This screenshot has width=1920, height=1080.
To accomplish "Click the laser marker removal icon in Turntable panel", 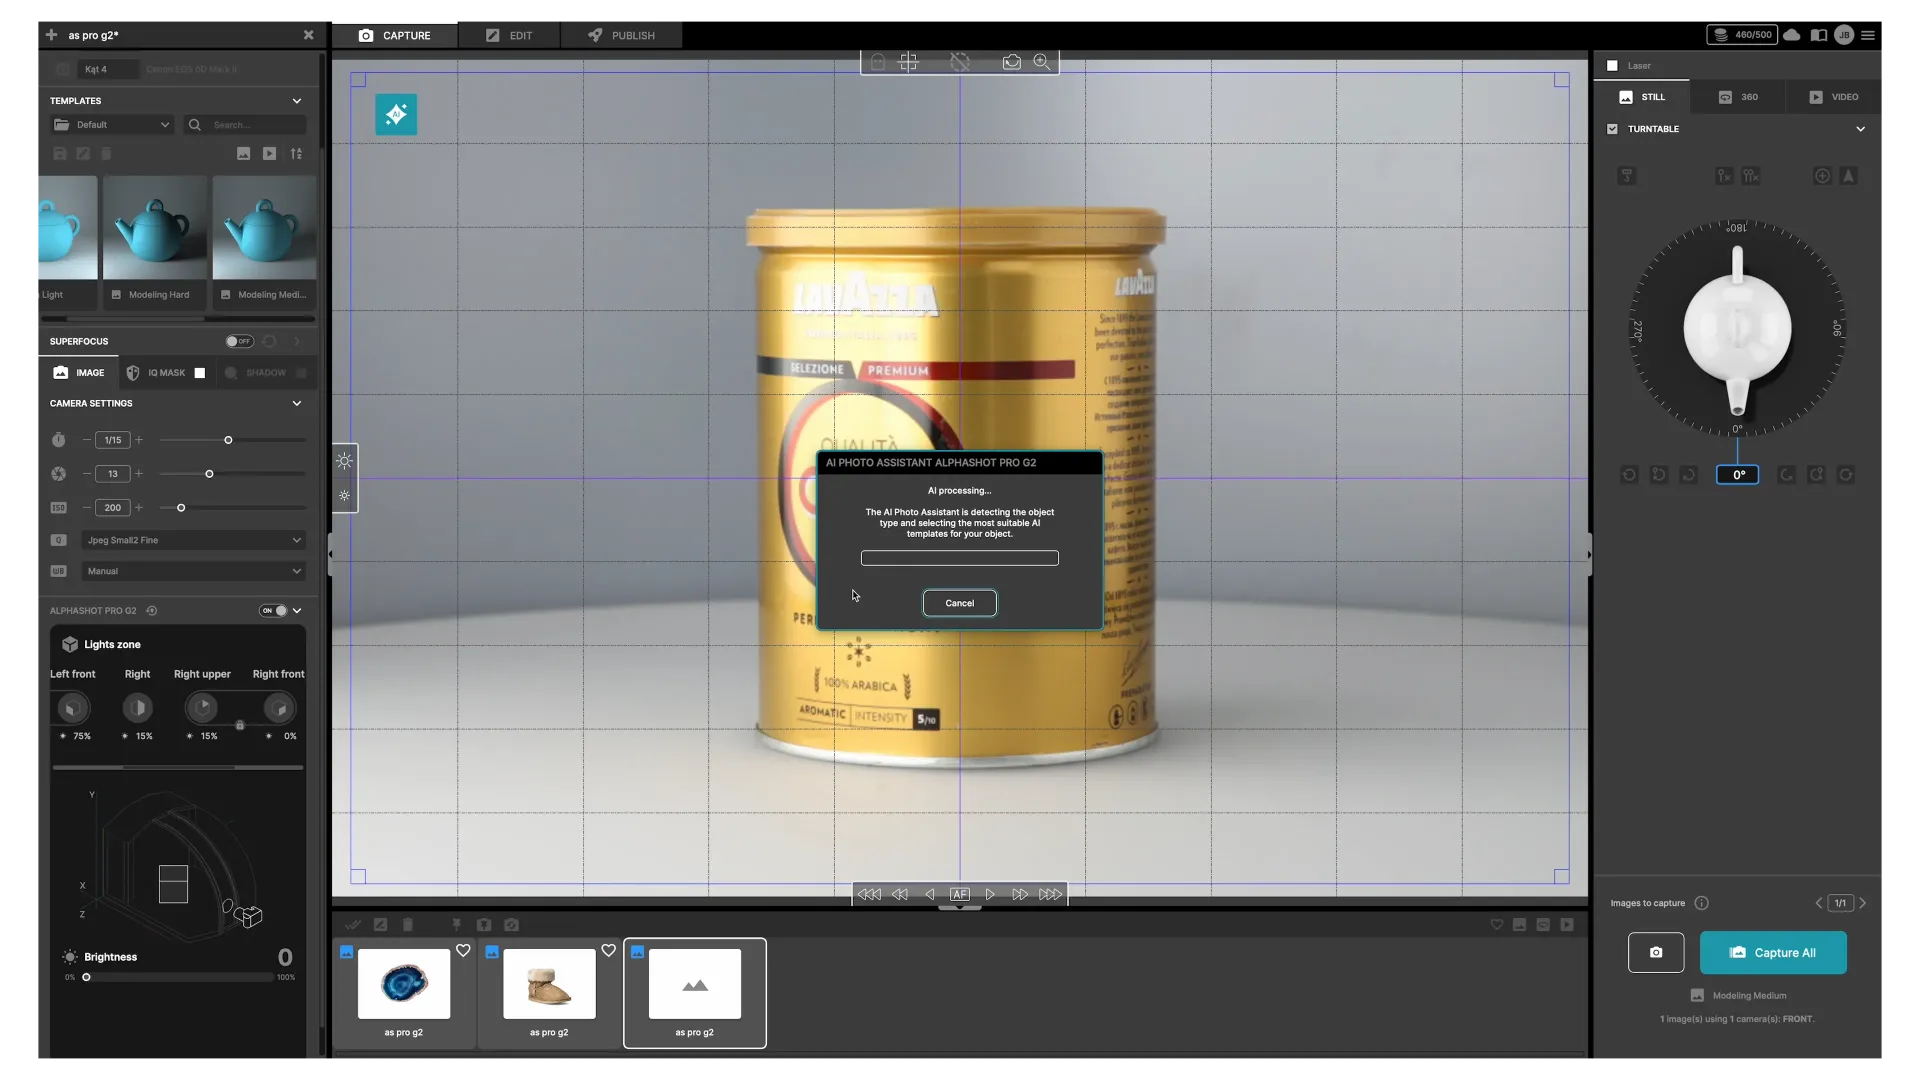I will point(1724,176).
